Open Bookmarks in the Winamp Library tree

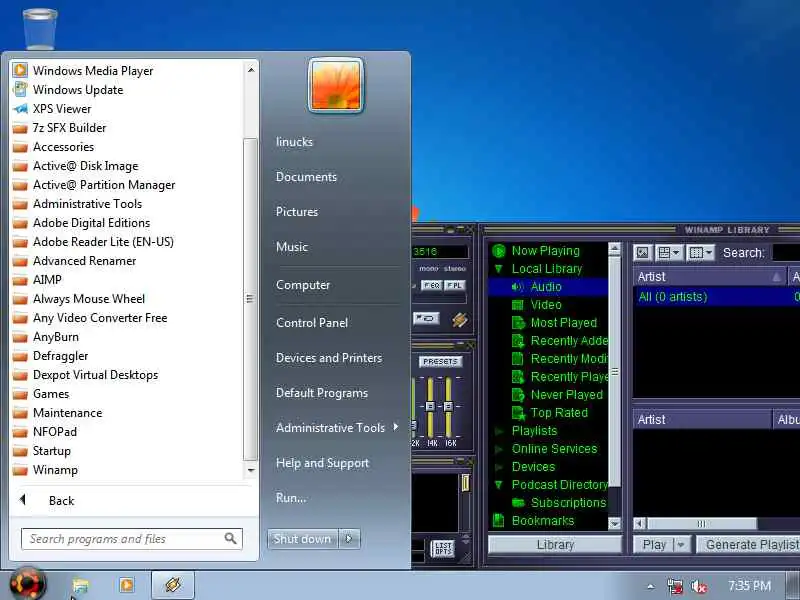542,520
